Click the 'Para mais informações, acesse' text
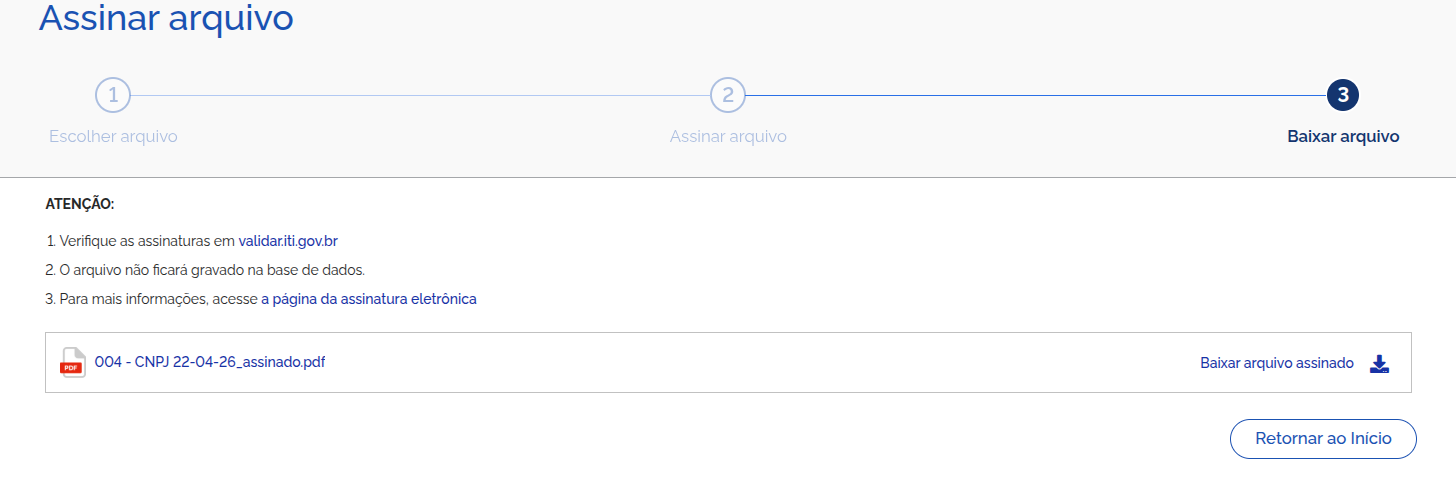 coord(158,299)
